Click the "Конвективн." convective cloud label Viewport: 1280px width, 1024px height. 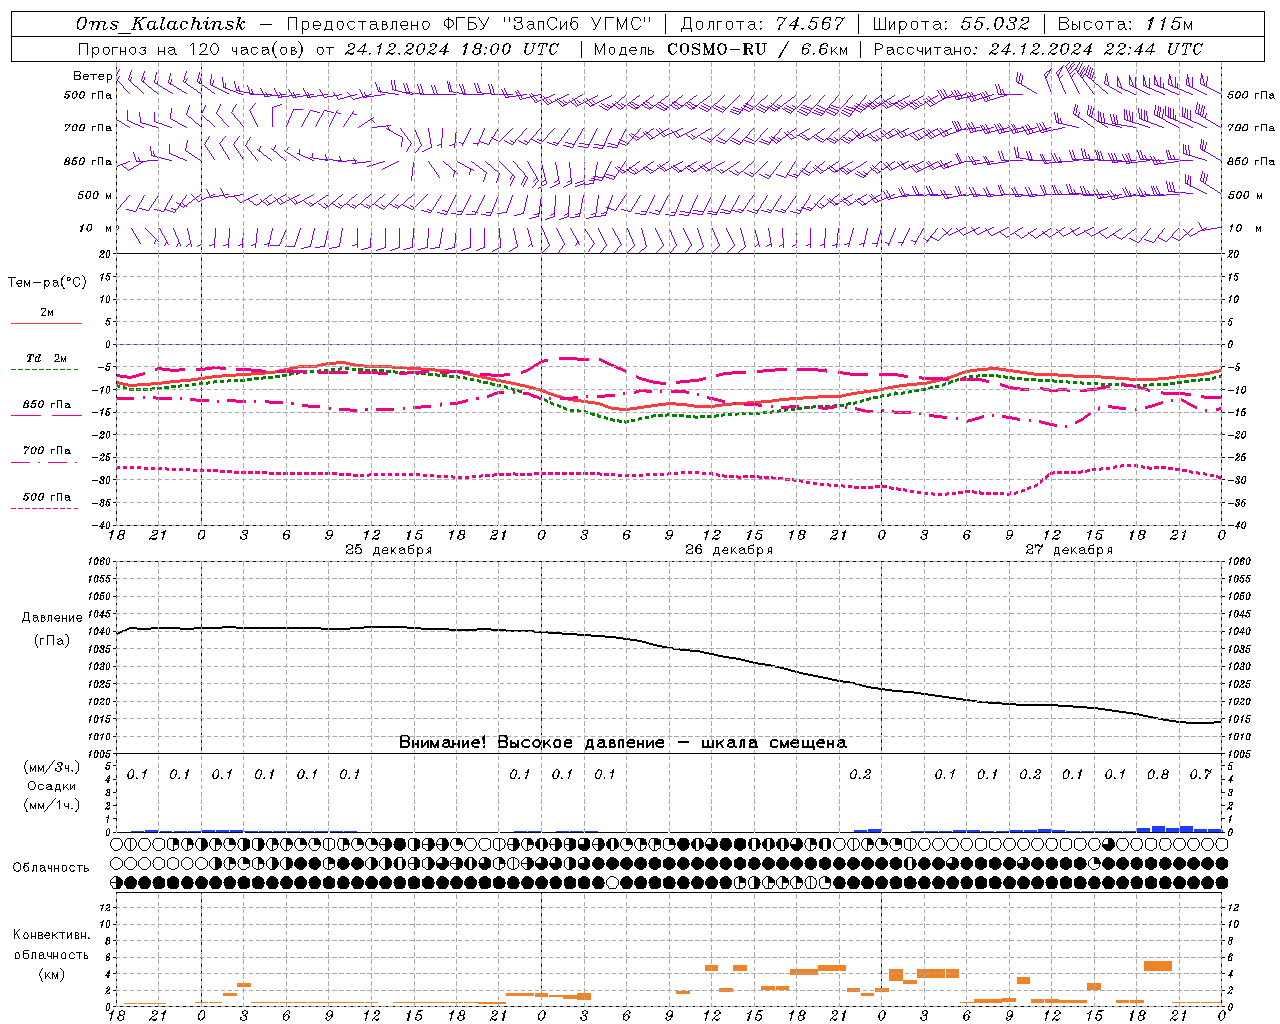point(52,935)
